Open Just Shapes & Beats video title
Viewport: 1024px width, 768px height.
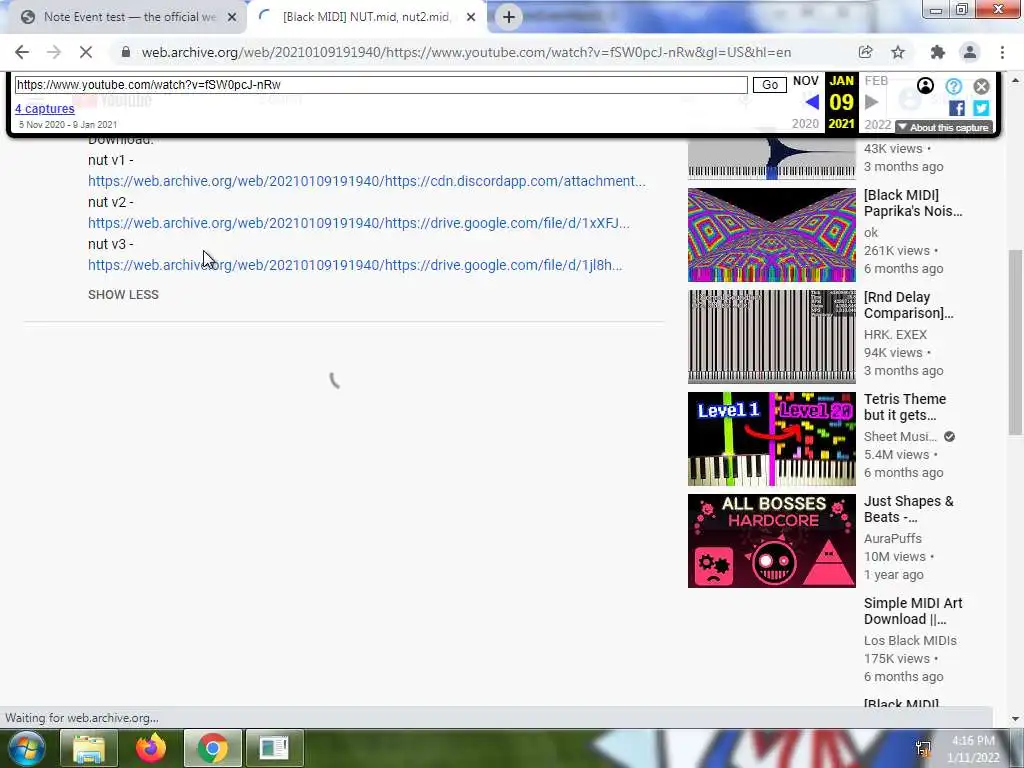pos(908,509)
